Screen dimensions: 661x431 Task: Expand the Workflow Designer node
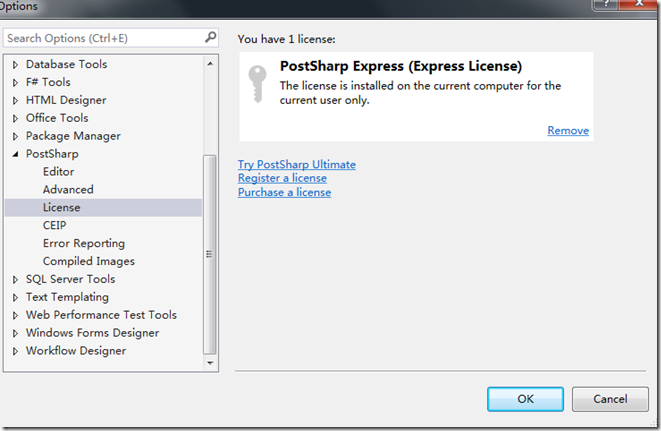[x=15, y=351]
